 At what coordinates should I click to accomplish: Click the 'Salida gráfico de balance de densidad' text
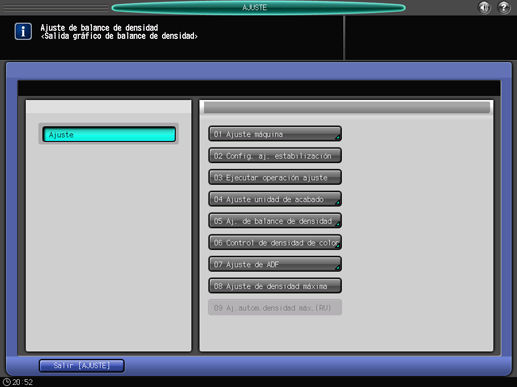tap(119, 36)
